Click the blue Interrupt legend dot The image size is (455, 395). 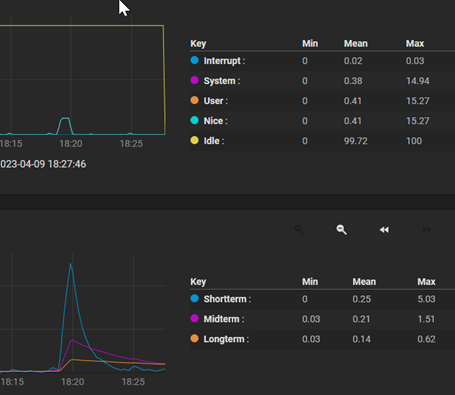194,60
